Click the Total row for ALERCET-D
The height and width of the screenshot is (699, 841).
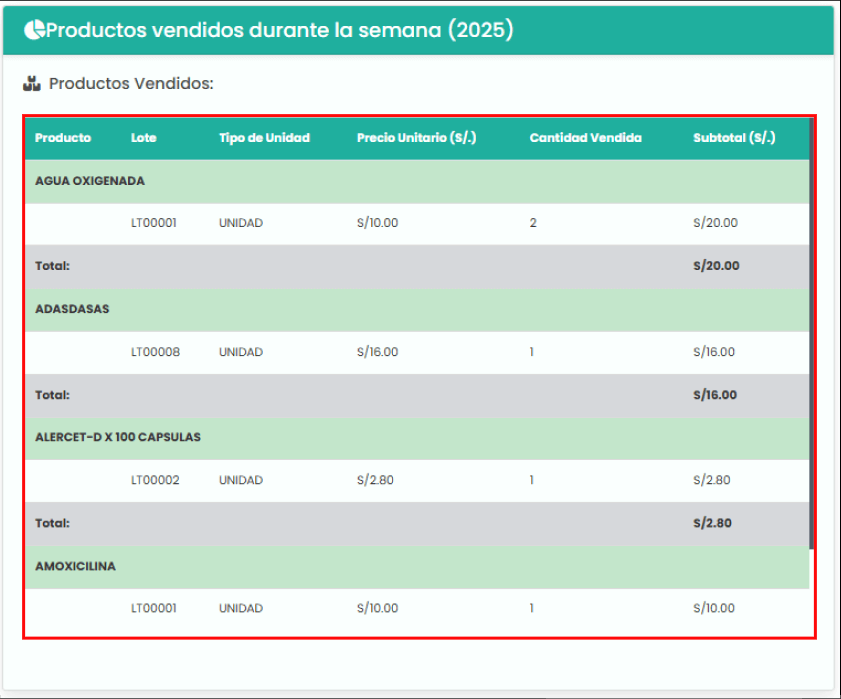pos(400,522)
